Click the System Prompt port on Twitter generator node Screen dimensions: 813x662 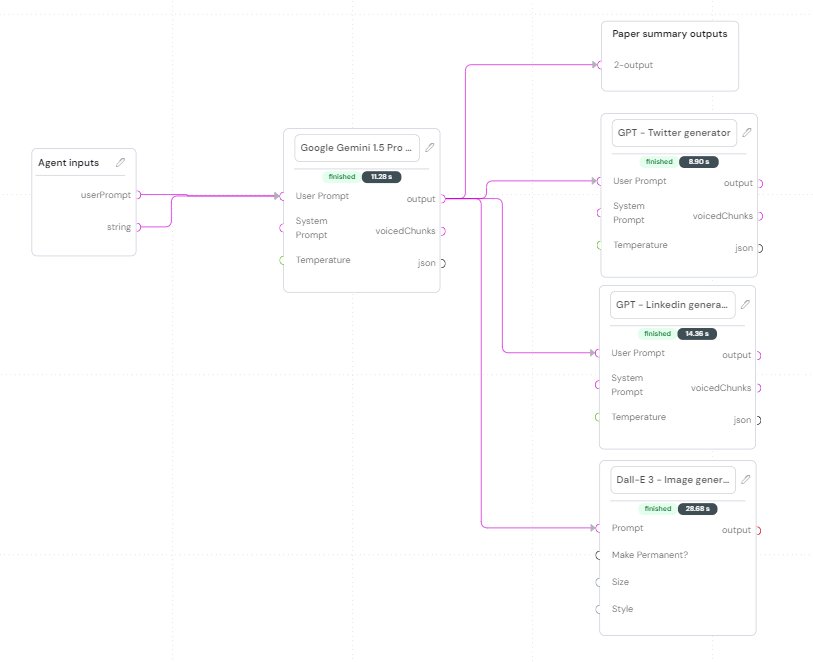[x=599, y=213]
